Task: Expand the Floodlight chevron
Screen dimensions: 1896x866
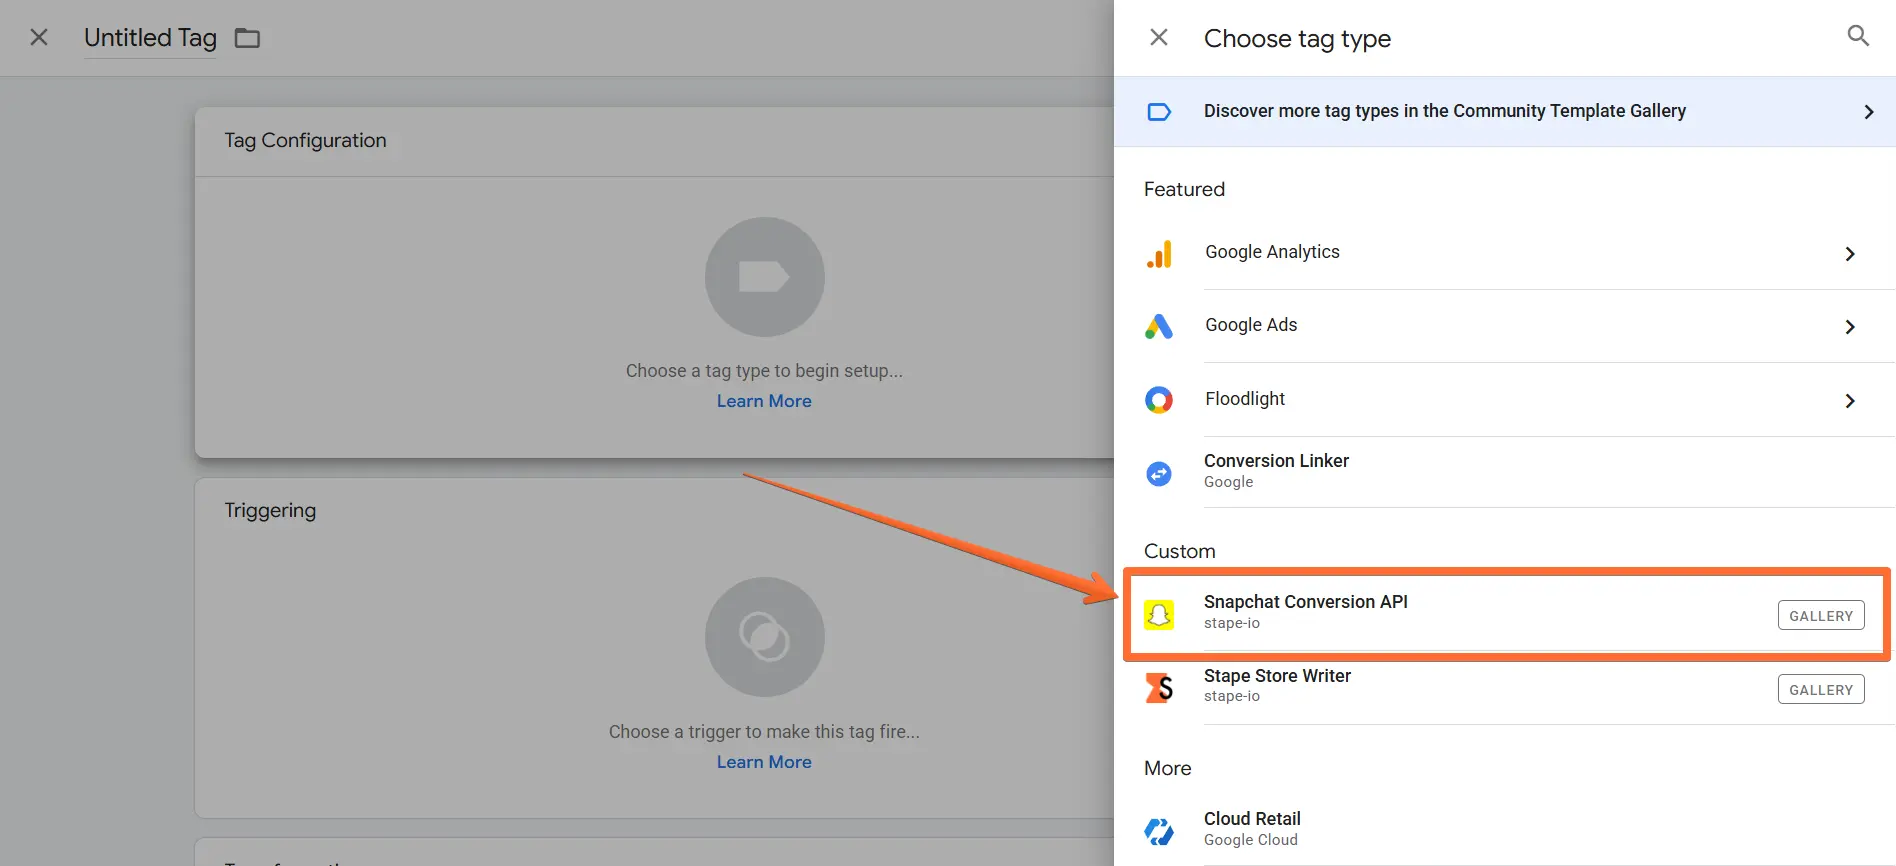Action: click(x=1850, y=401)
